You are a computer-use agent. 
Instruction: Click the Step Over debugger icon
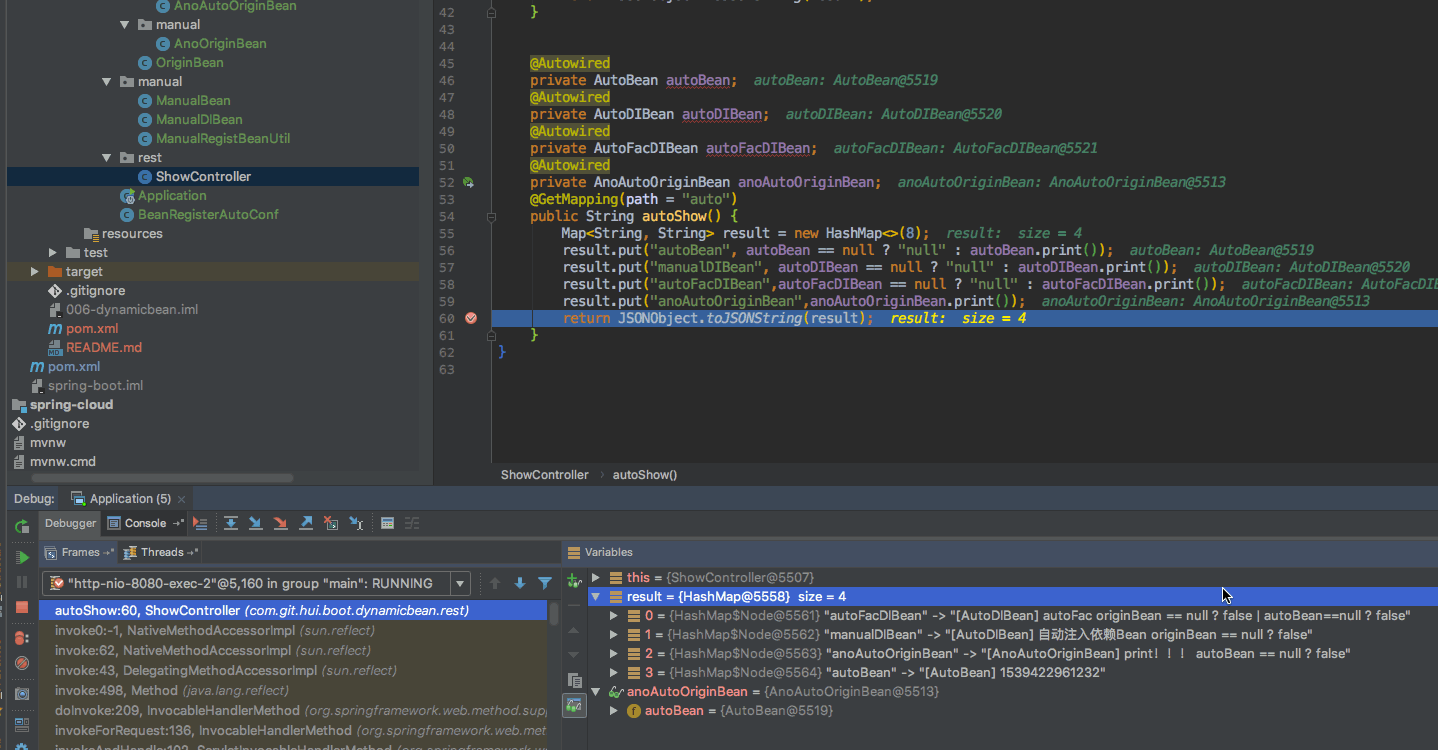231,522
